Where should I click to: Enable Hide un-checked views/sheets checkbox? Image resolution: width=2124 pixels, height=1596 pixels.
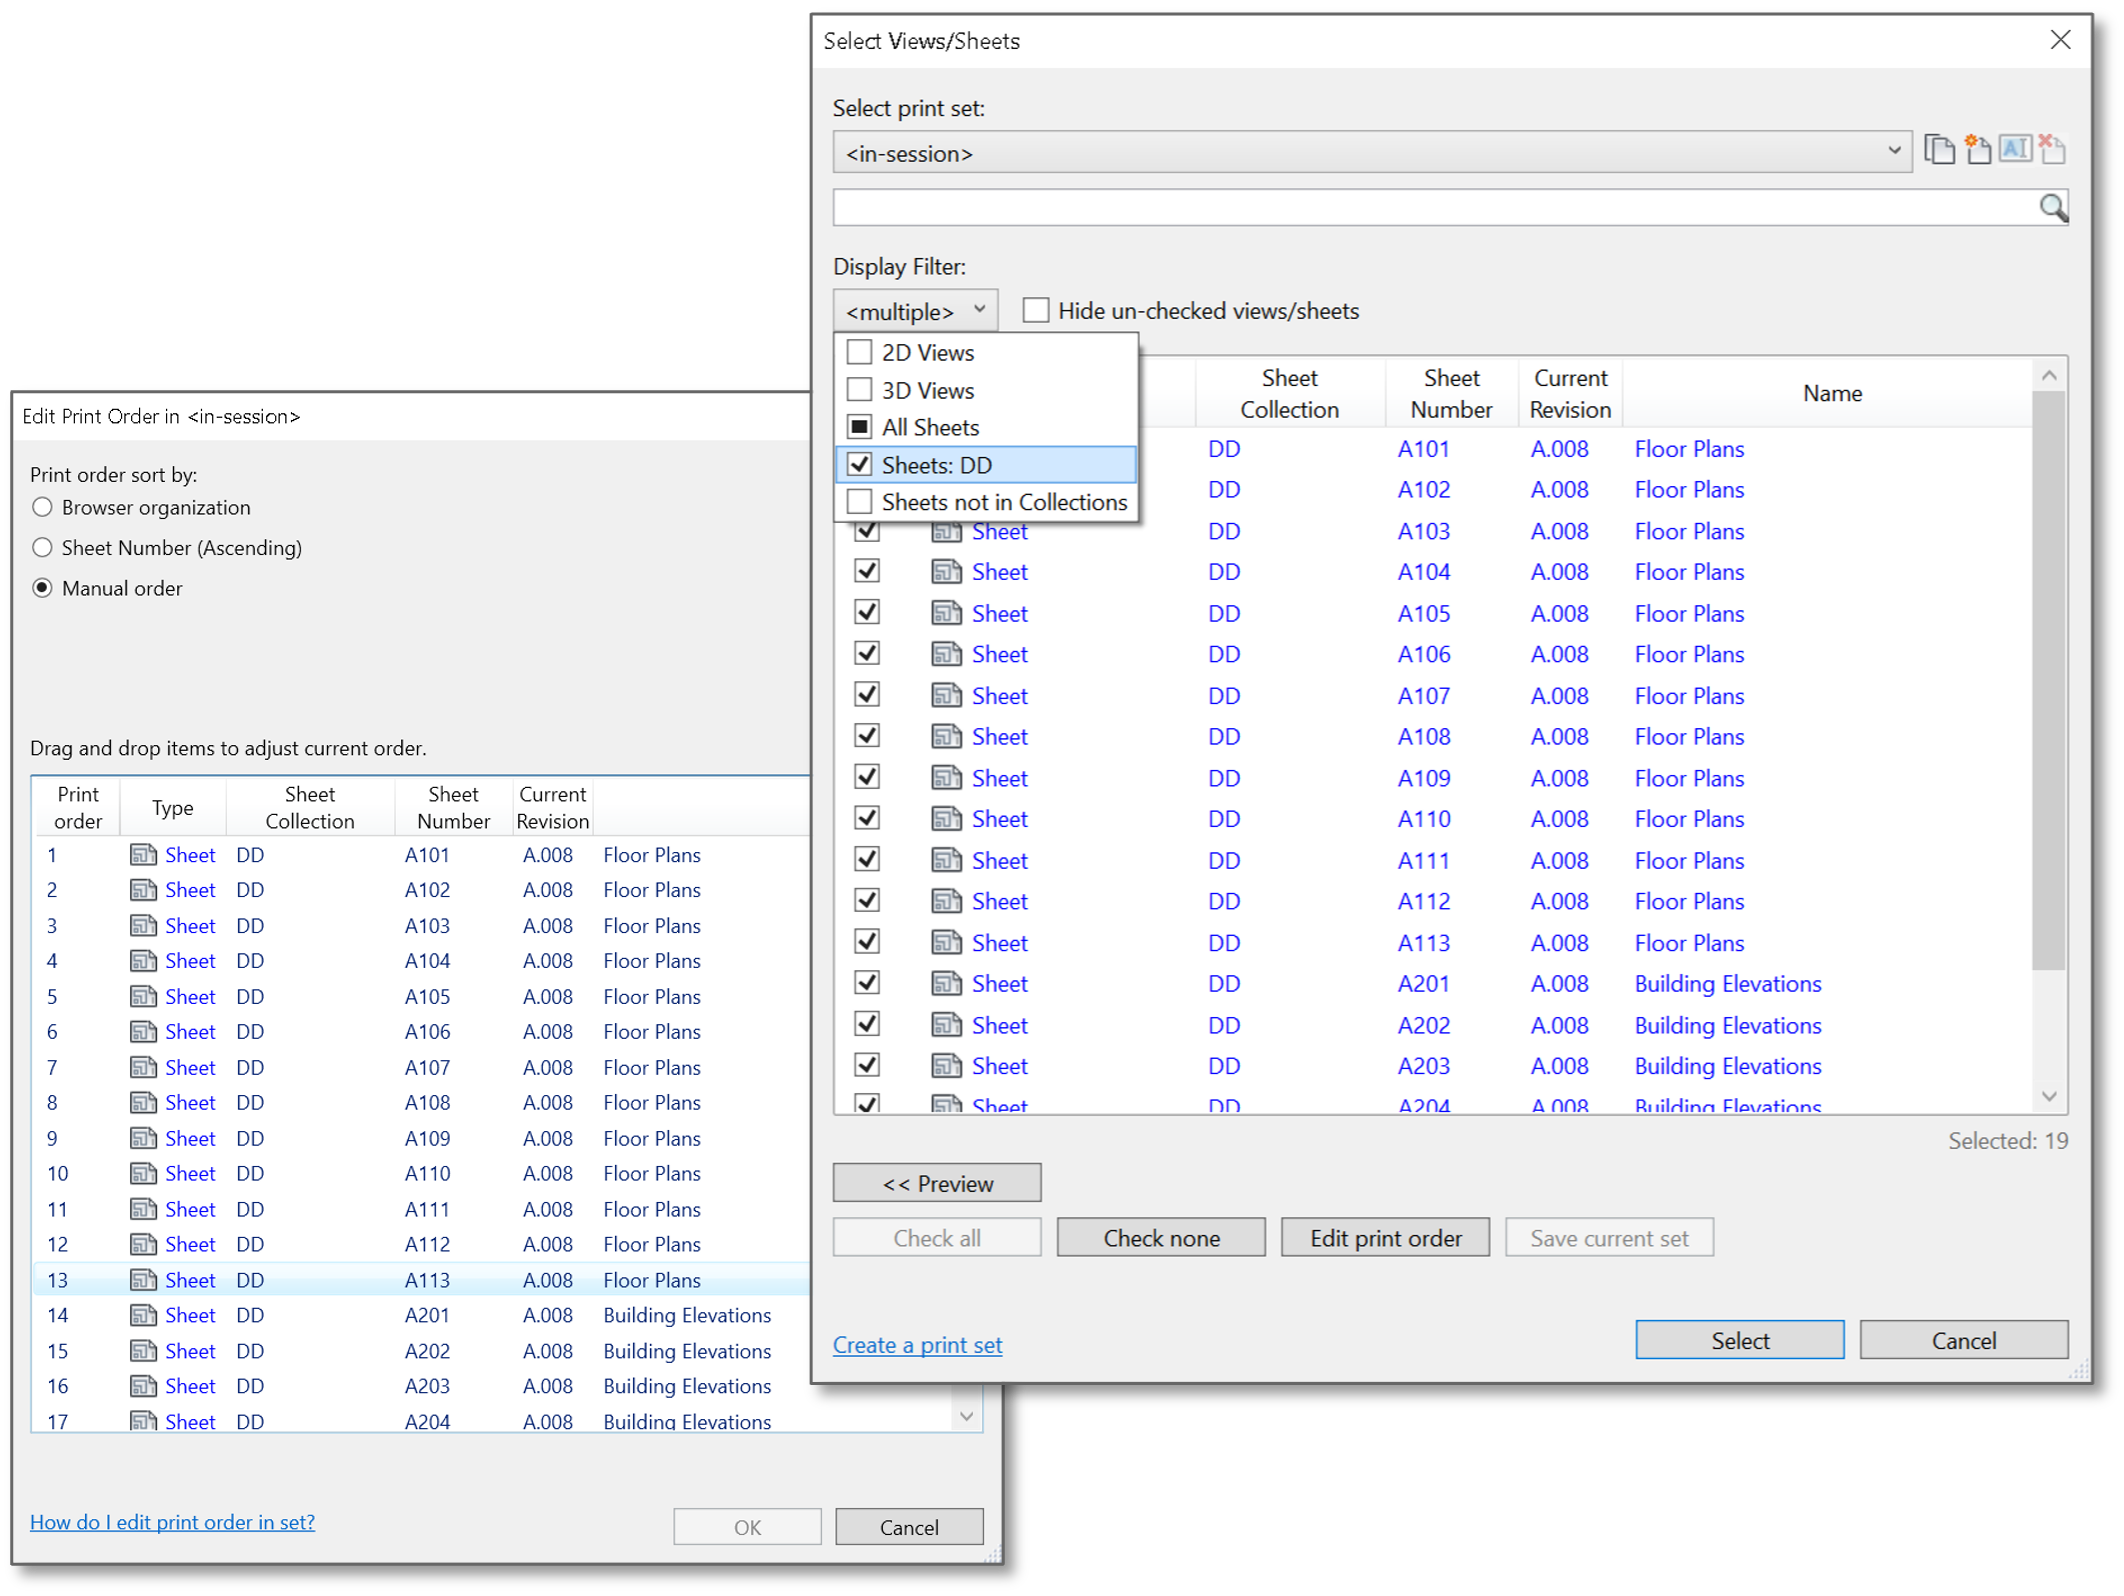pos(1036,311)
